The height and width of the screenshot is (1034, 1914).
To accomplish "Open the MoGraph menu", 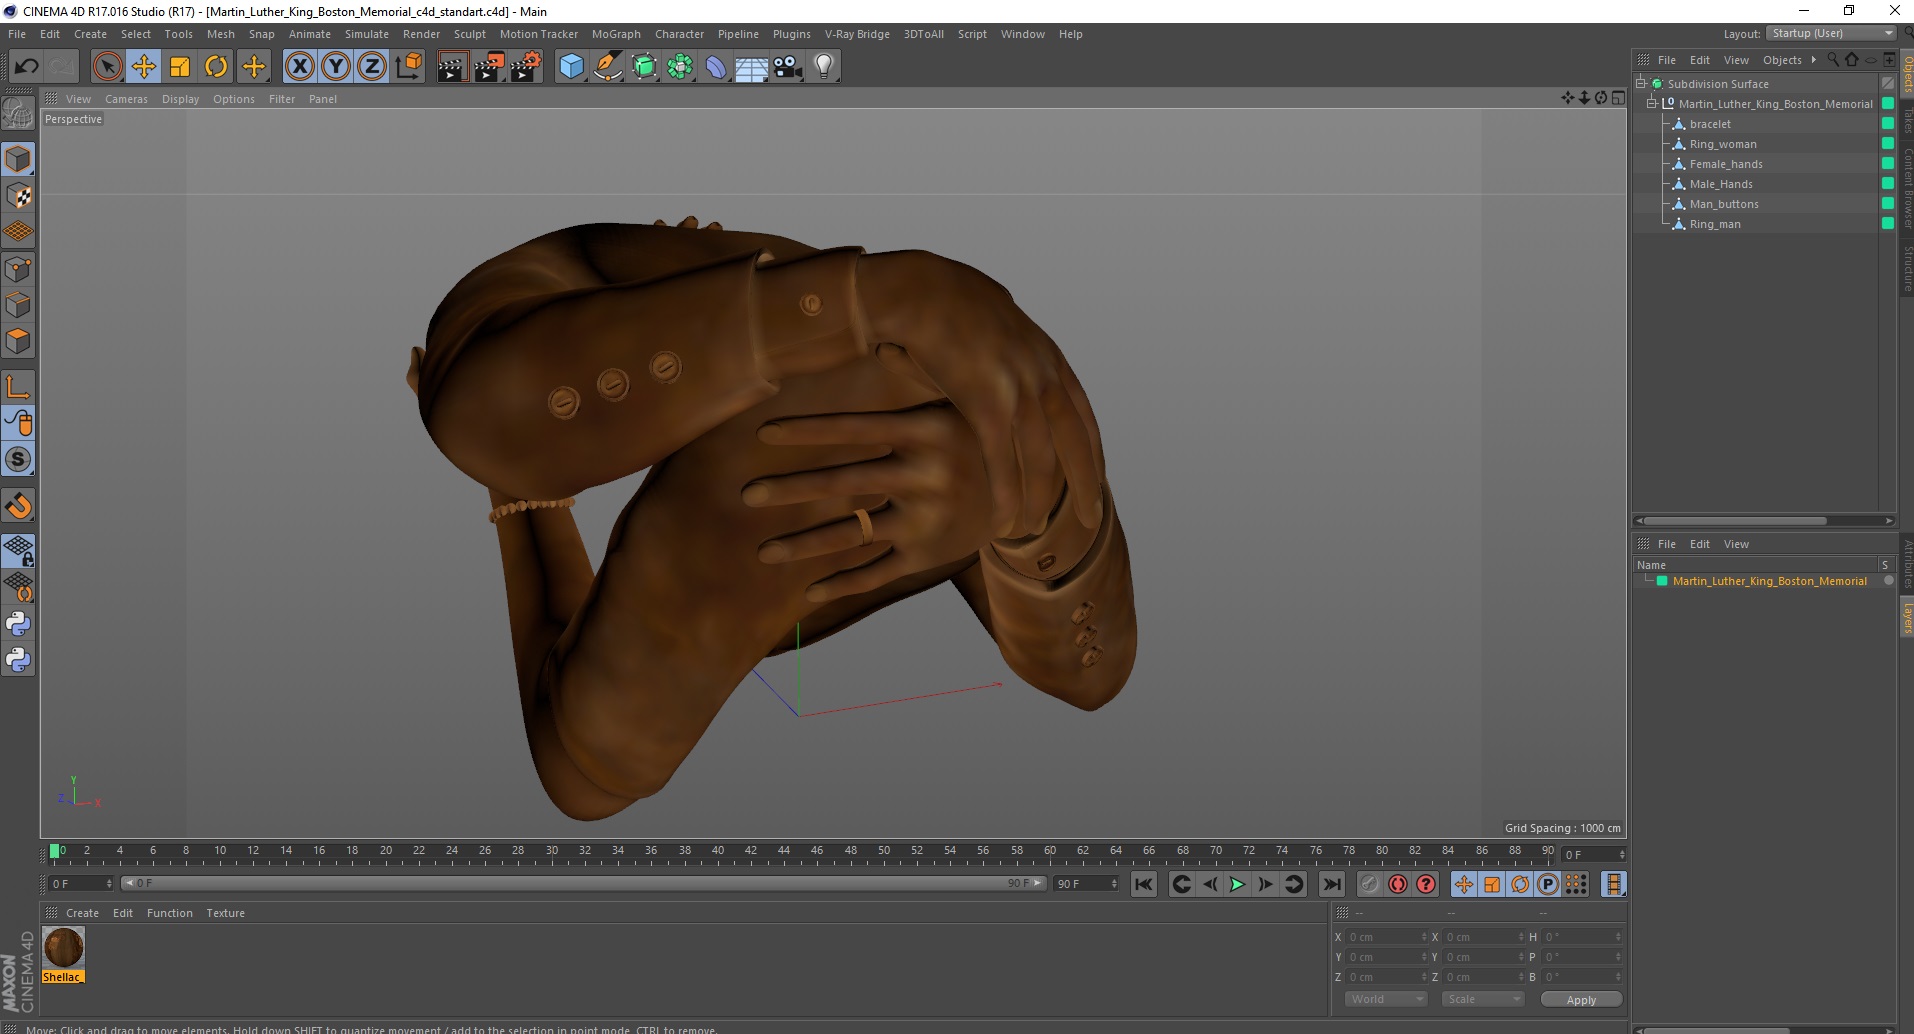I will (616, 34).
